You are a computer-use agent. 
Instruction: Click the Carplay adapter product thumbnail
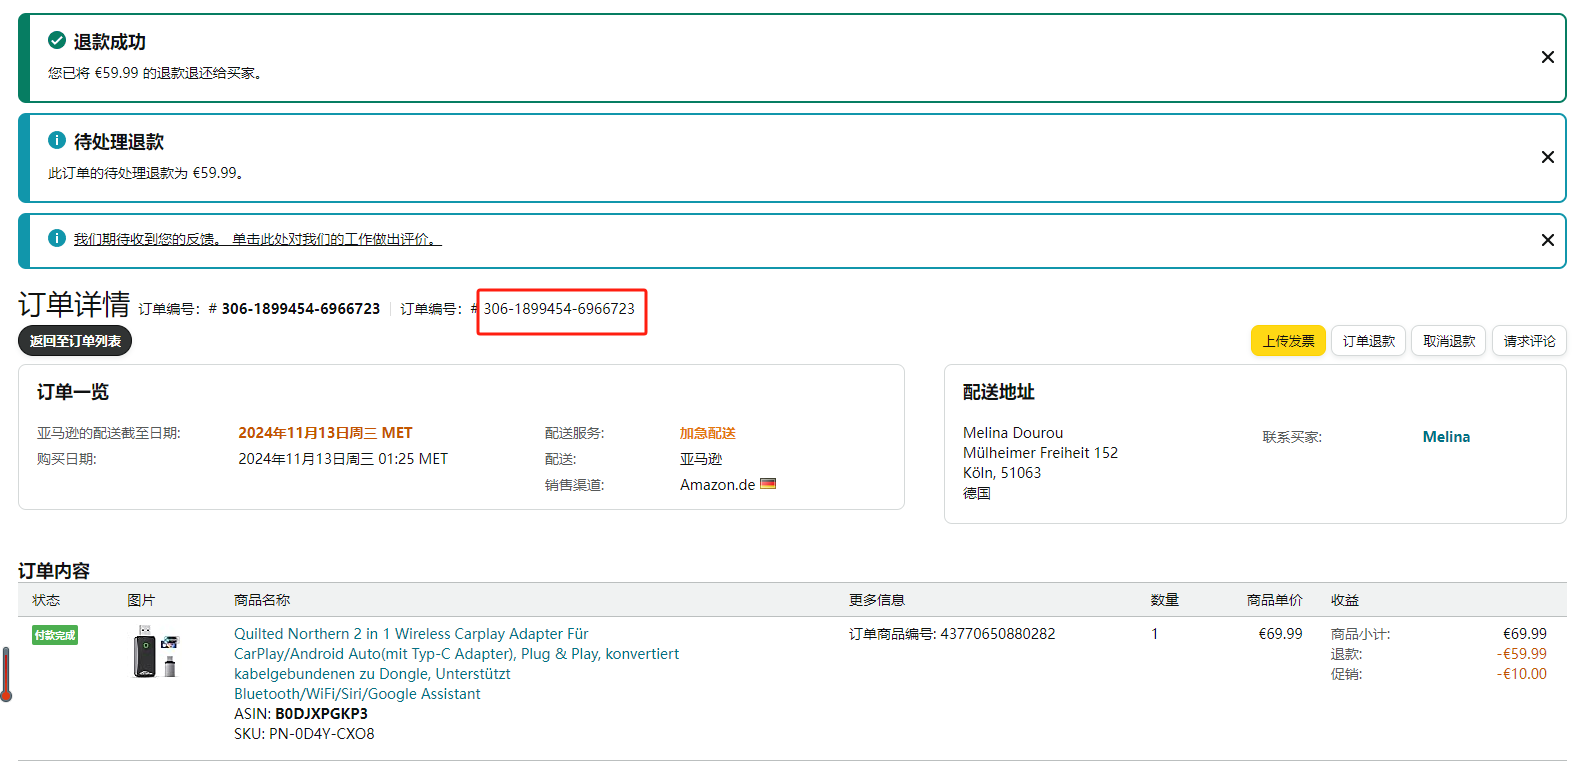(155, 652)
